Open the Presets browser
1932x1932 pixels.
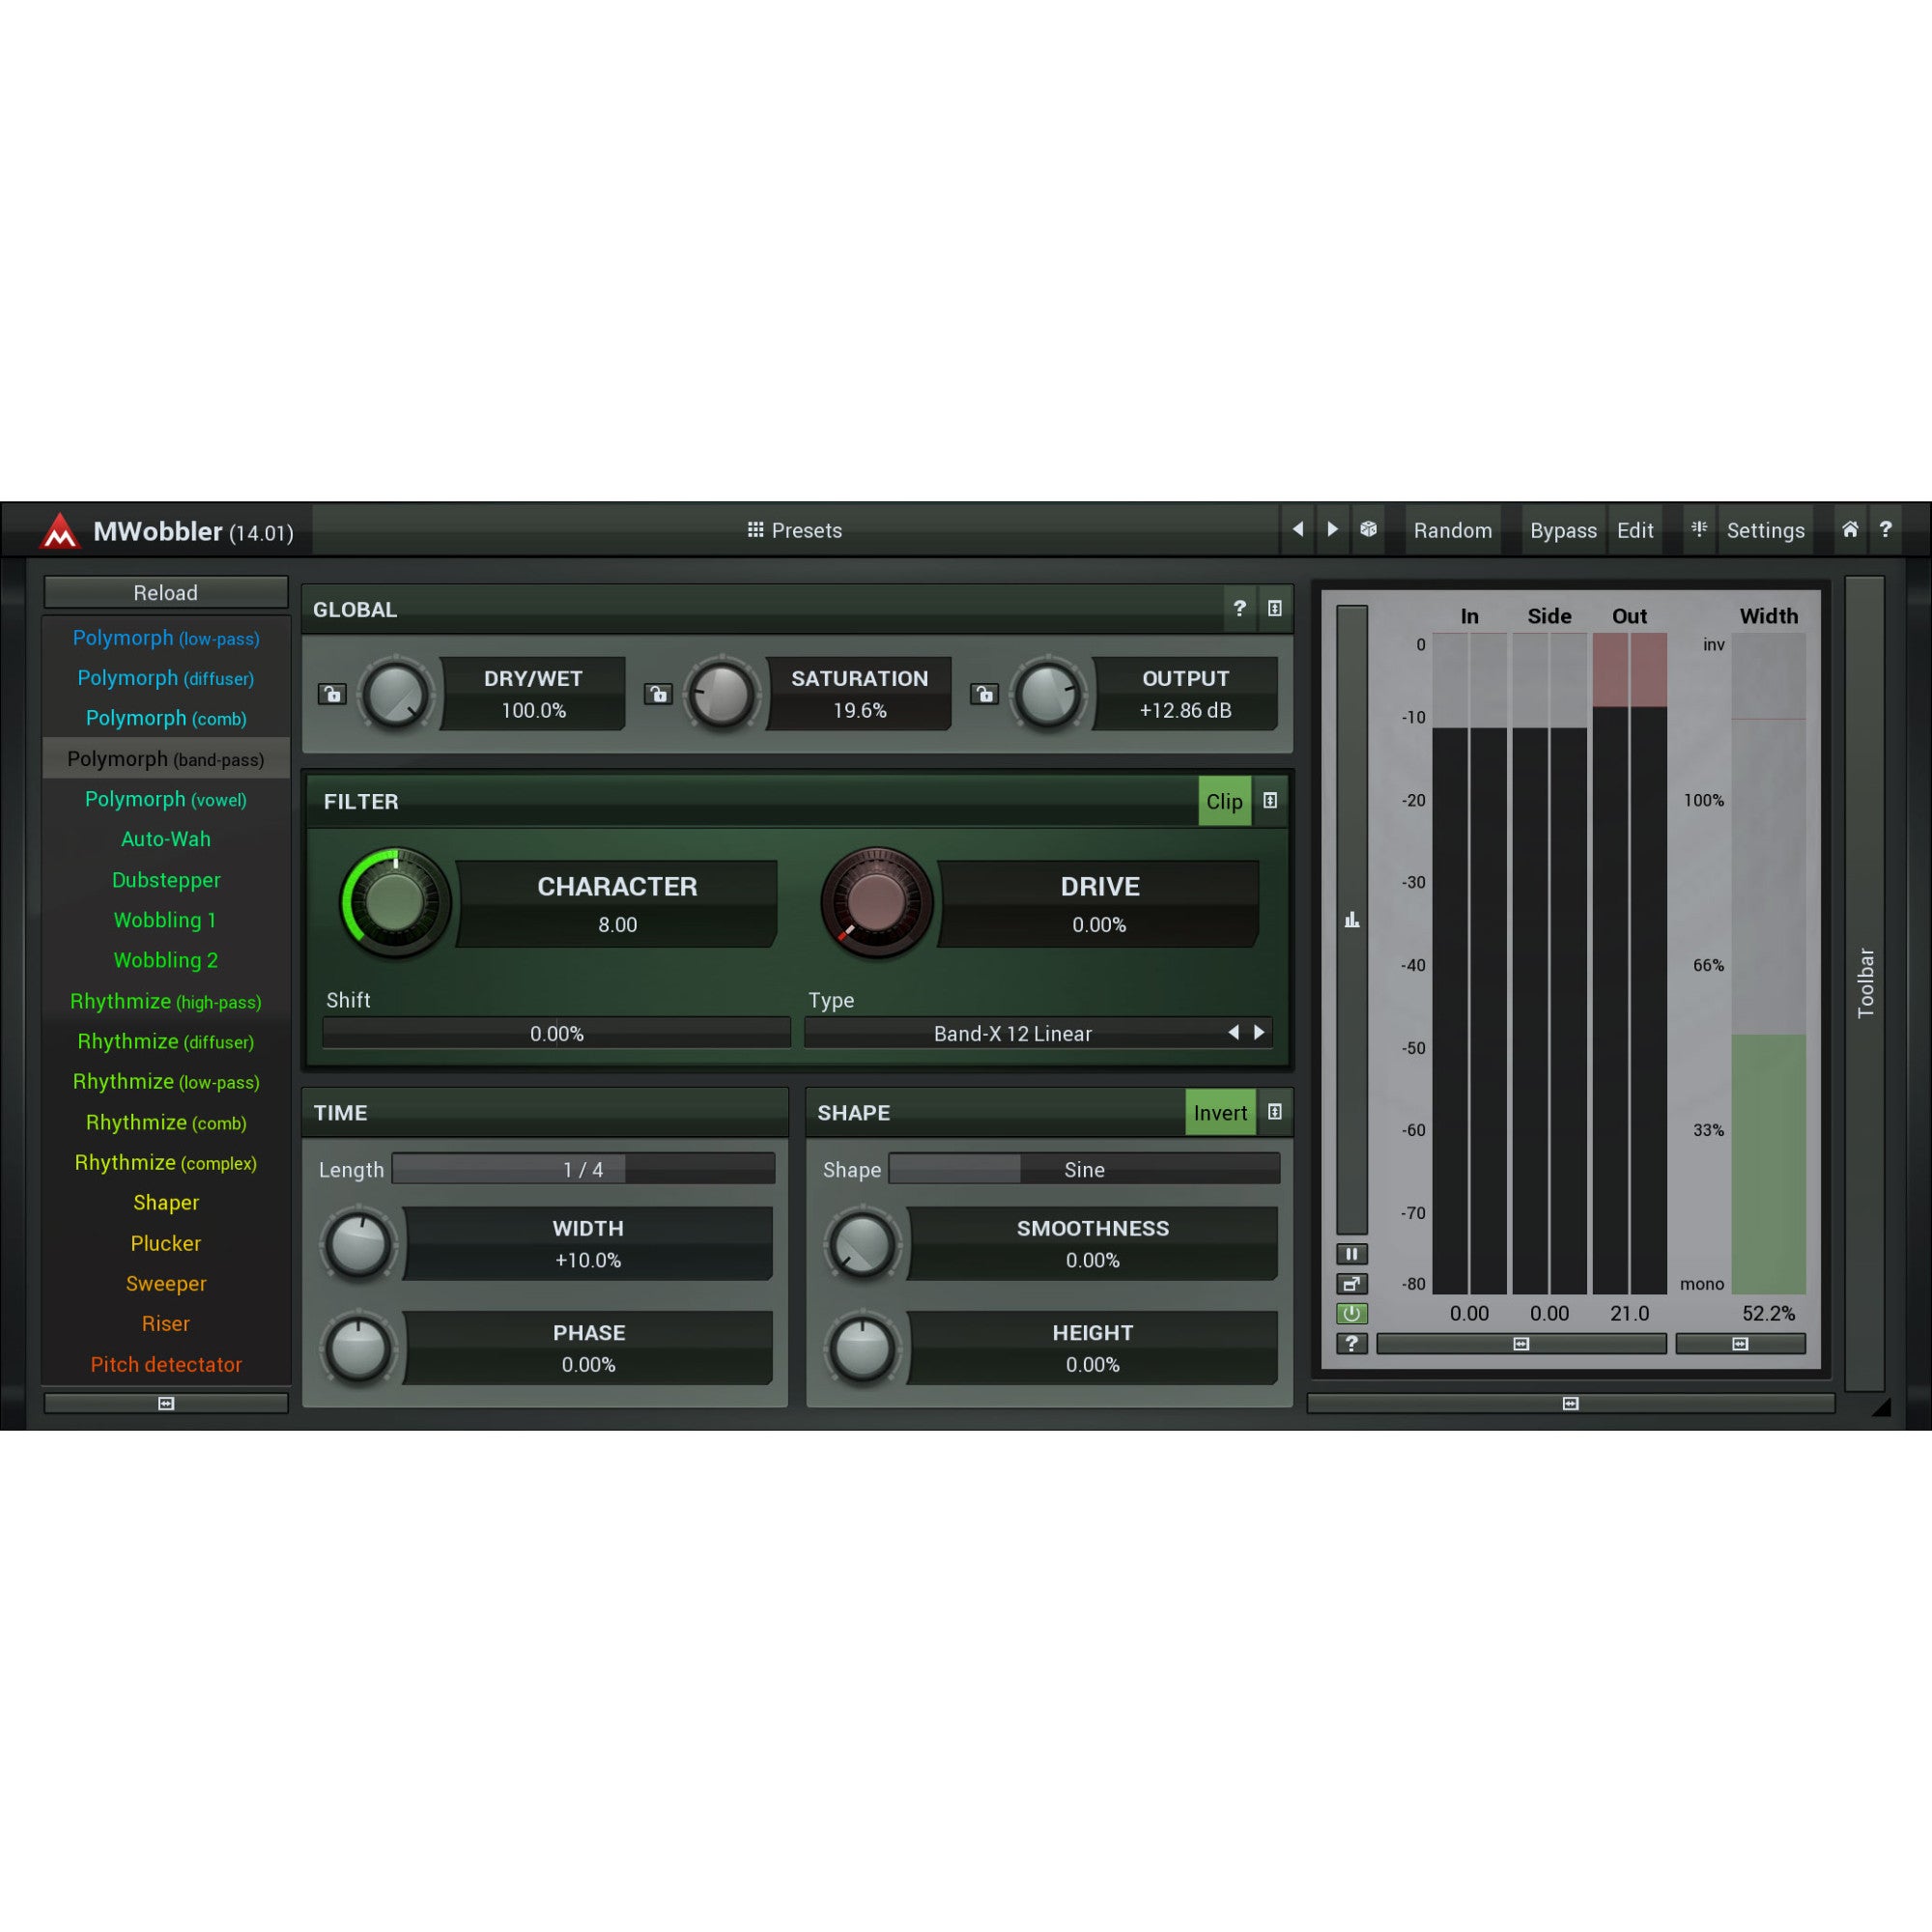click(x=795, y=530)
